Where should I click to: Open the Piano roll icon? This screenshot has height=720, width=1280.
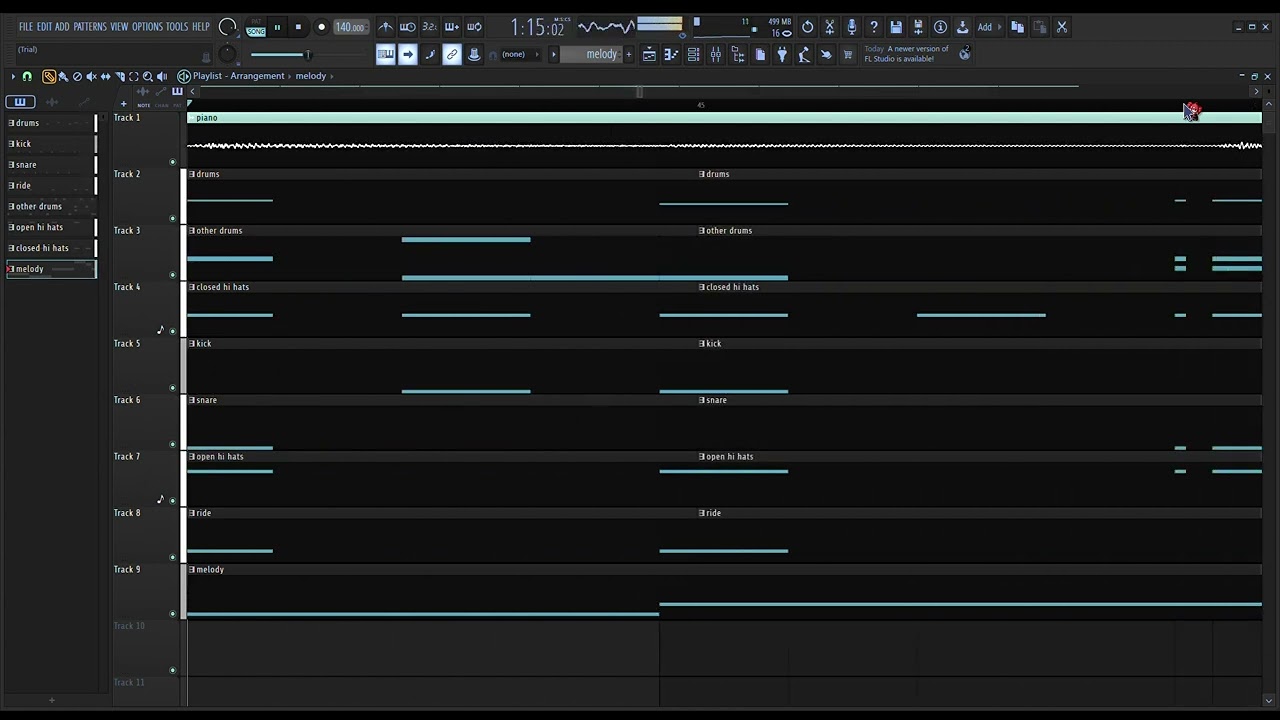[x=672, y=54]
